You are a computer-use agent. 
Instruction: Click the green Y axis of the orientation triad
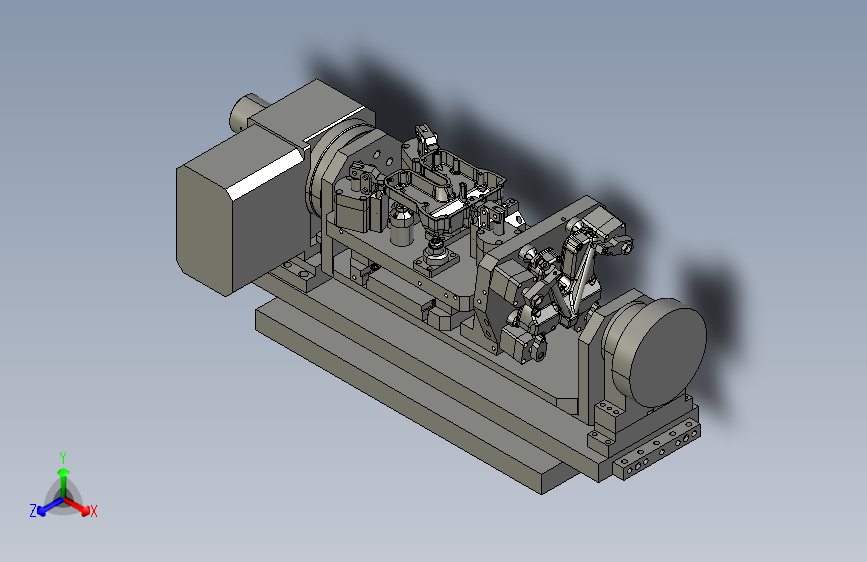(64, 482)
